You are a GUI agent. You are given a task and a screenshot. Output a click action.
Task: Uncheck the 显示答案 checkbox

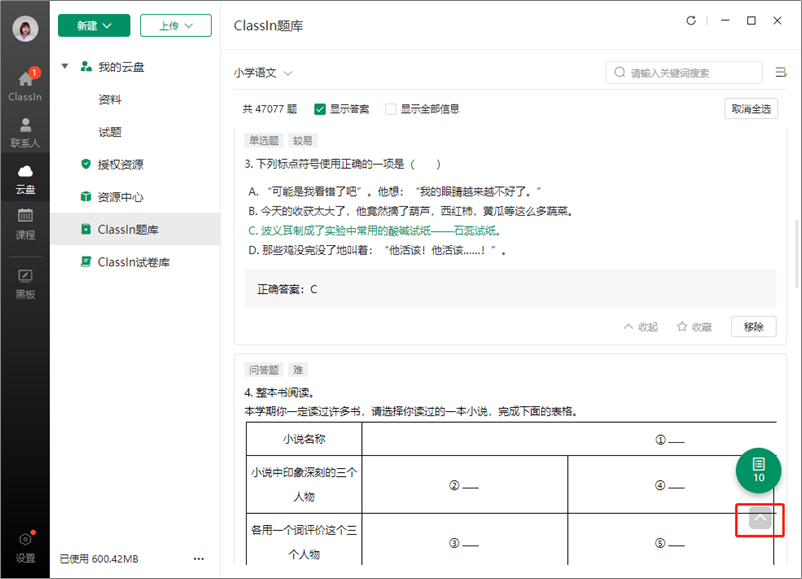320,109
